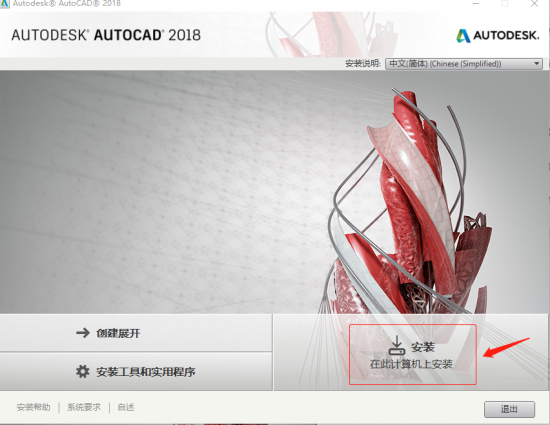
Task: Open the 自述 link
Action: (x=126, y=407)
